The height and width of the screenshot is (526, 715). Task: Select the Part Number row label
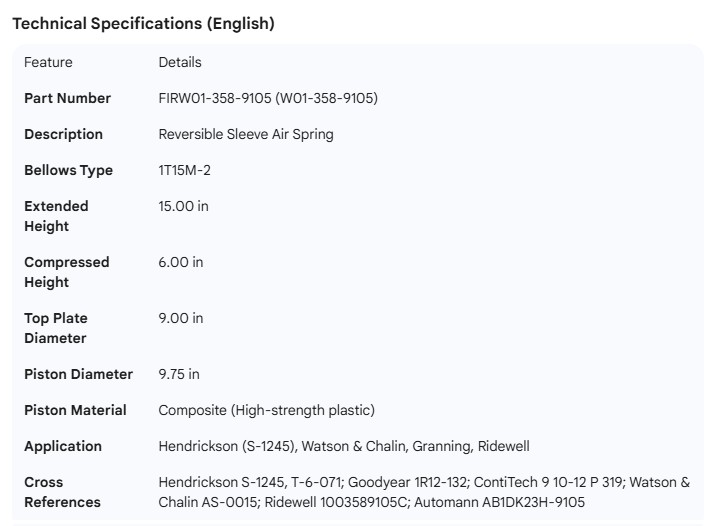(68, 98)
